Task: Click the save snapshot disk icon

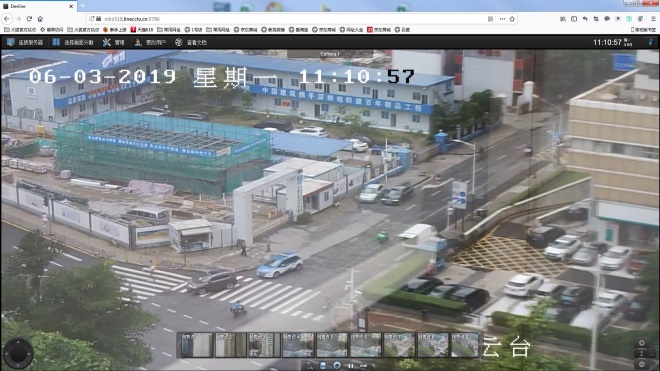Action: [x=323, y=366]
